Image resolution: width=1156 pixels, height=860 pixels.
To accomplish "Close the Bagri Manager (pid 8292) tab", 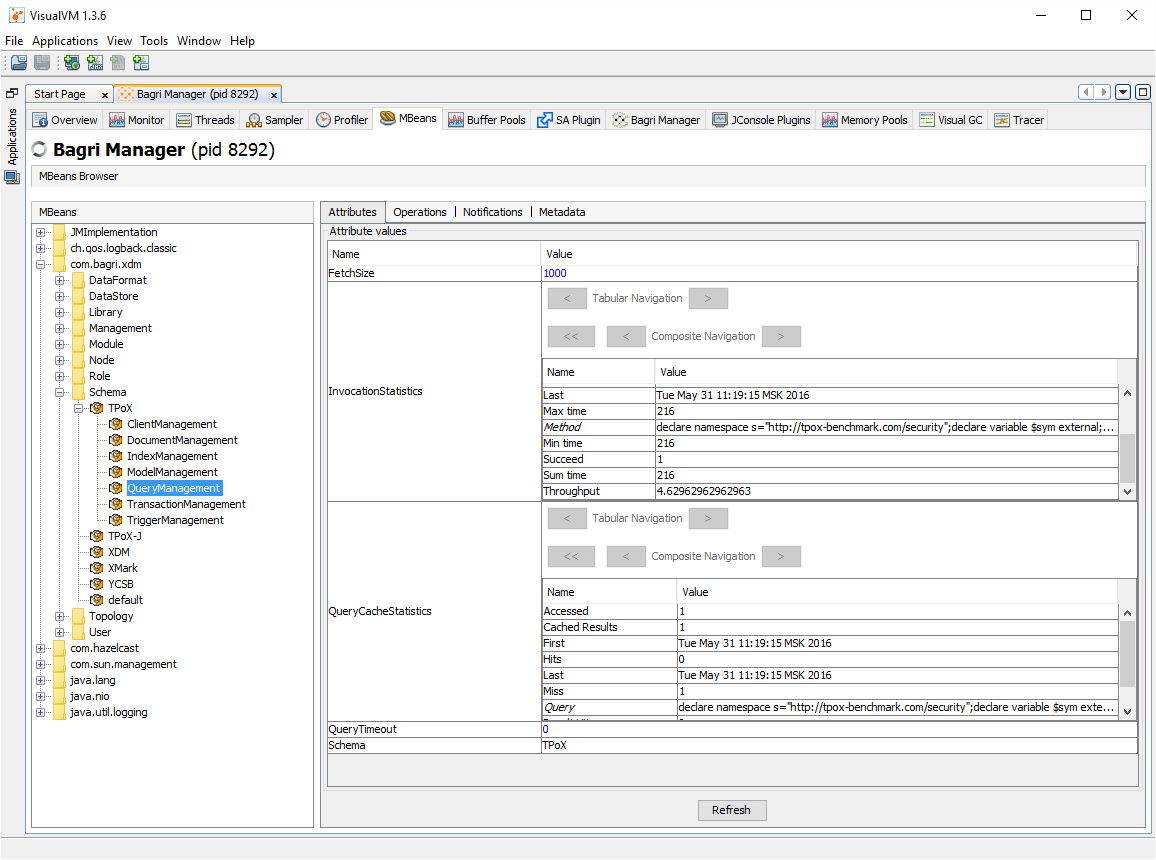I will pyautogui.click(x=274, y=95).
